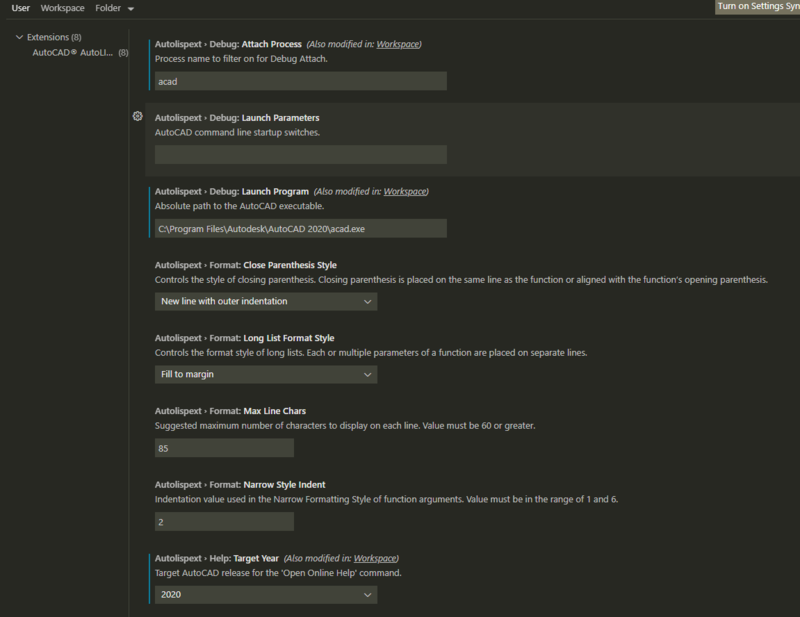Click the vertical scrollbar on the right
Screen dimensions: 800x617
pos(795,300)
